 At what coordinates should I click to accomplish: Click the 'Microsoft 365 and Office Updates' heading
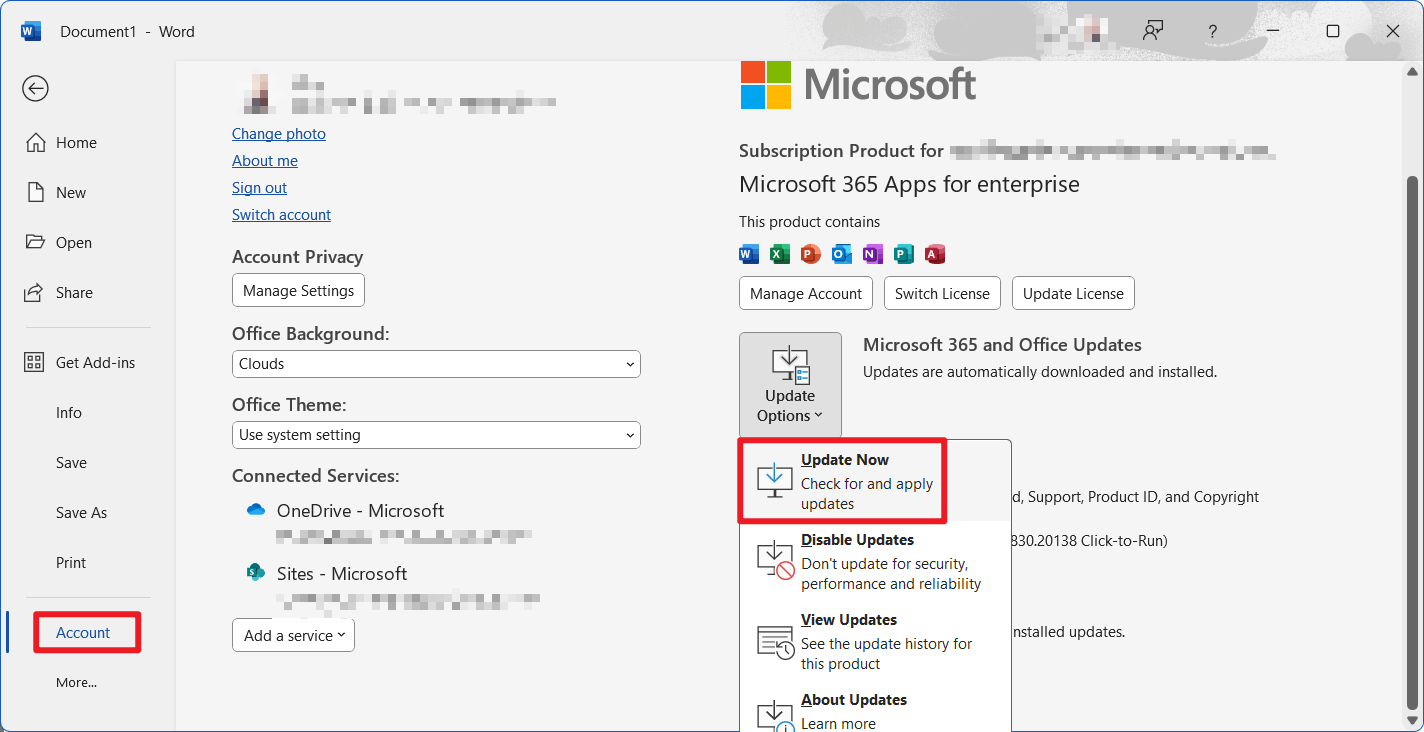coord(1002,345)
